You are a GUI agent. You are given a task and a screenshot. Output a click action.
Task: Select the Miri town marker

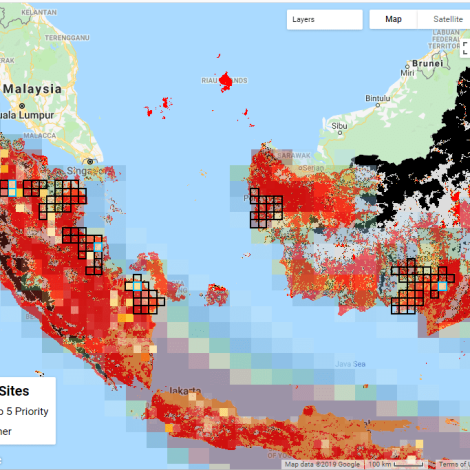pyautogui.click(x=407, y=66)
